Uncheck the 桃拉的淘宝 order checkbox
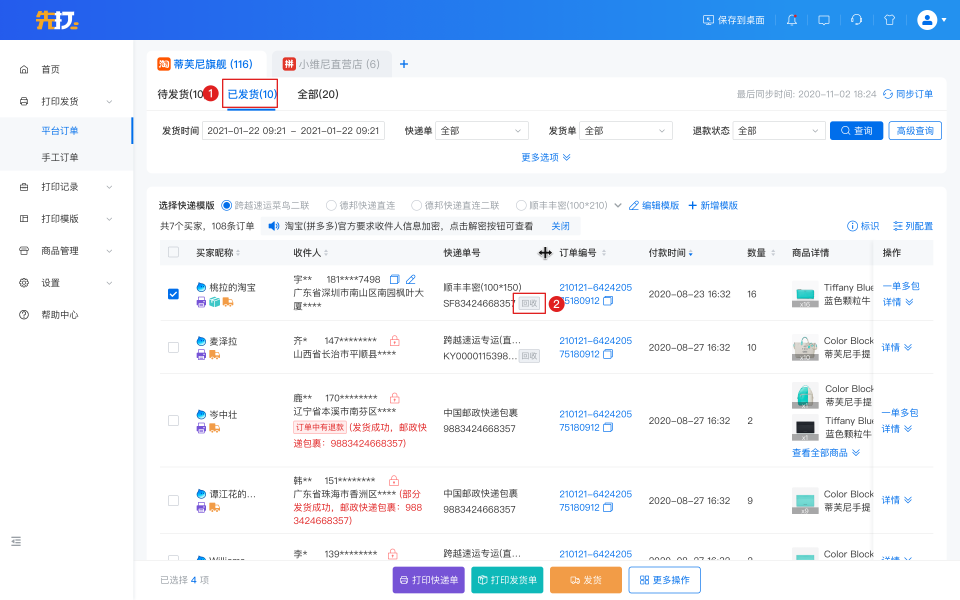The width and height of the screenshot is (960, 600). pos(174,294)
